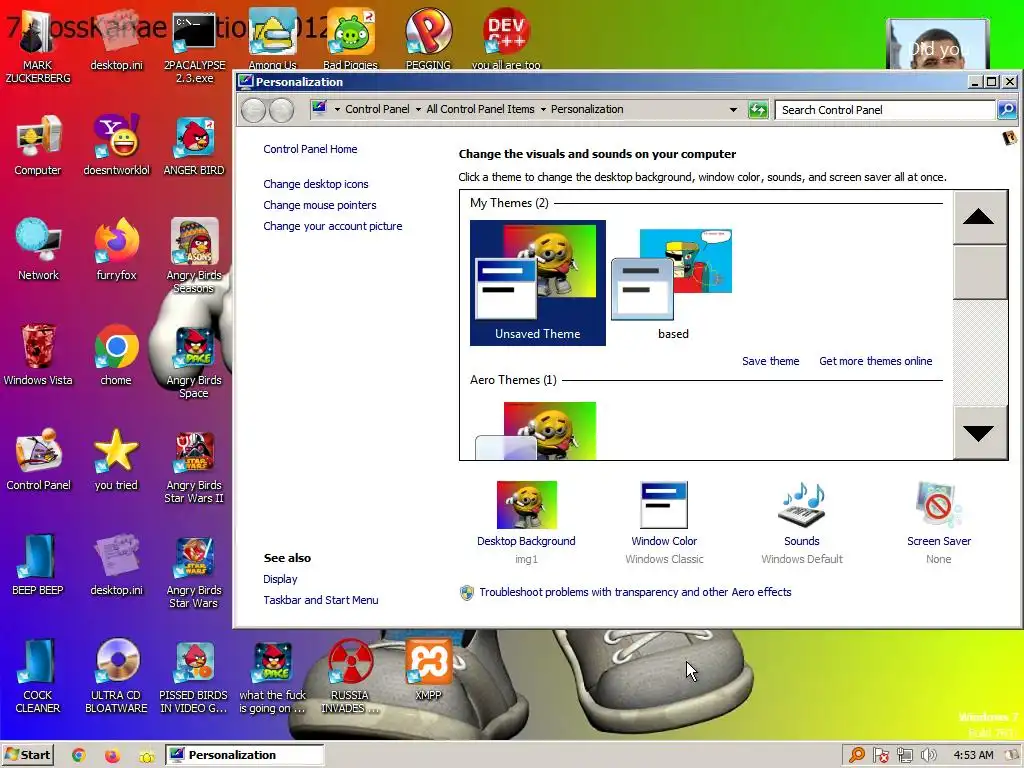Open Window Color settings

664,522
